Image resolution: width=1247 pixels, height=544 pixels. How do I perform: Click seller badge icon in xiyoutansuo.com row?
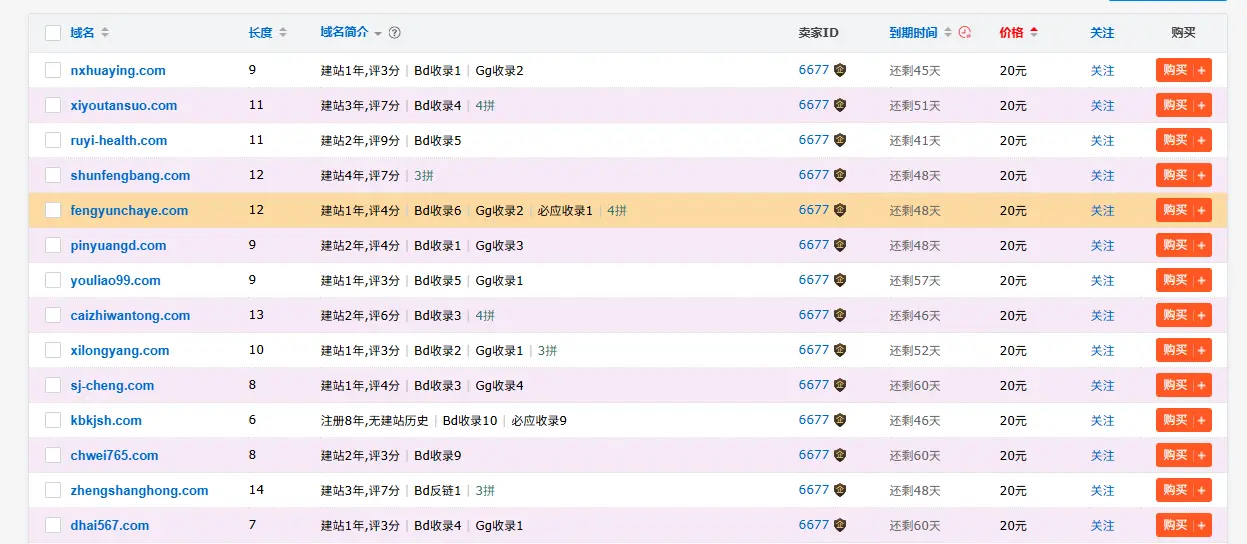(x=840, y=105)
